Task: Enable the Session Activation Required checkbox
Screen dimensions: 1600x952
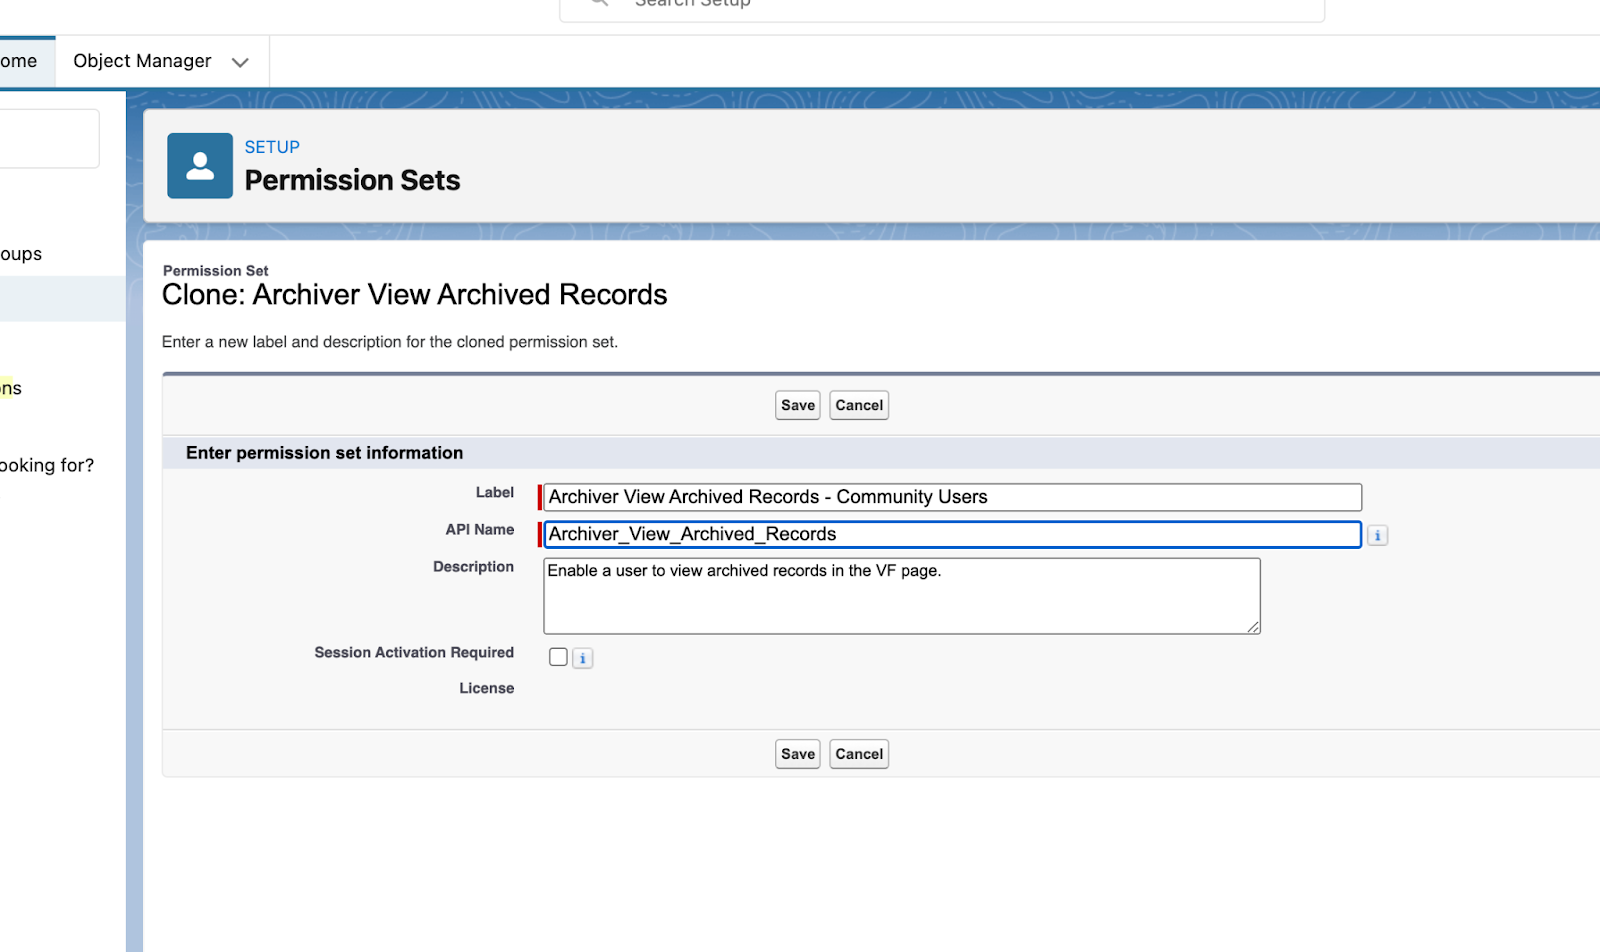Action: pyautogui.click(x=558, y=657)
